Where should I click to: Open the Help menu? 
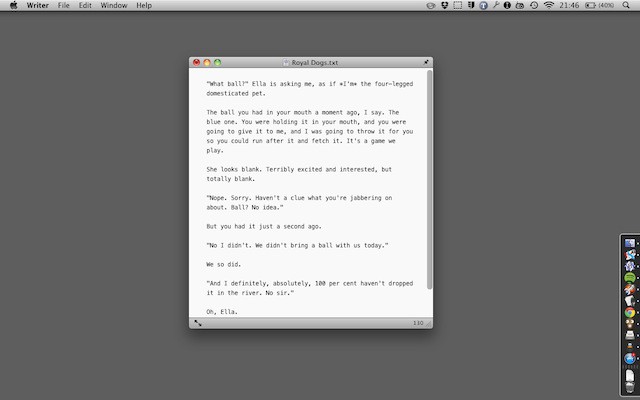click(144, 6)
